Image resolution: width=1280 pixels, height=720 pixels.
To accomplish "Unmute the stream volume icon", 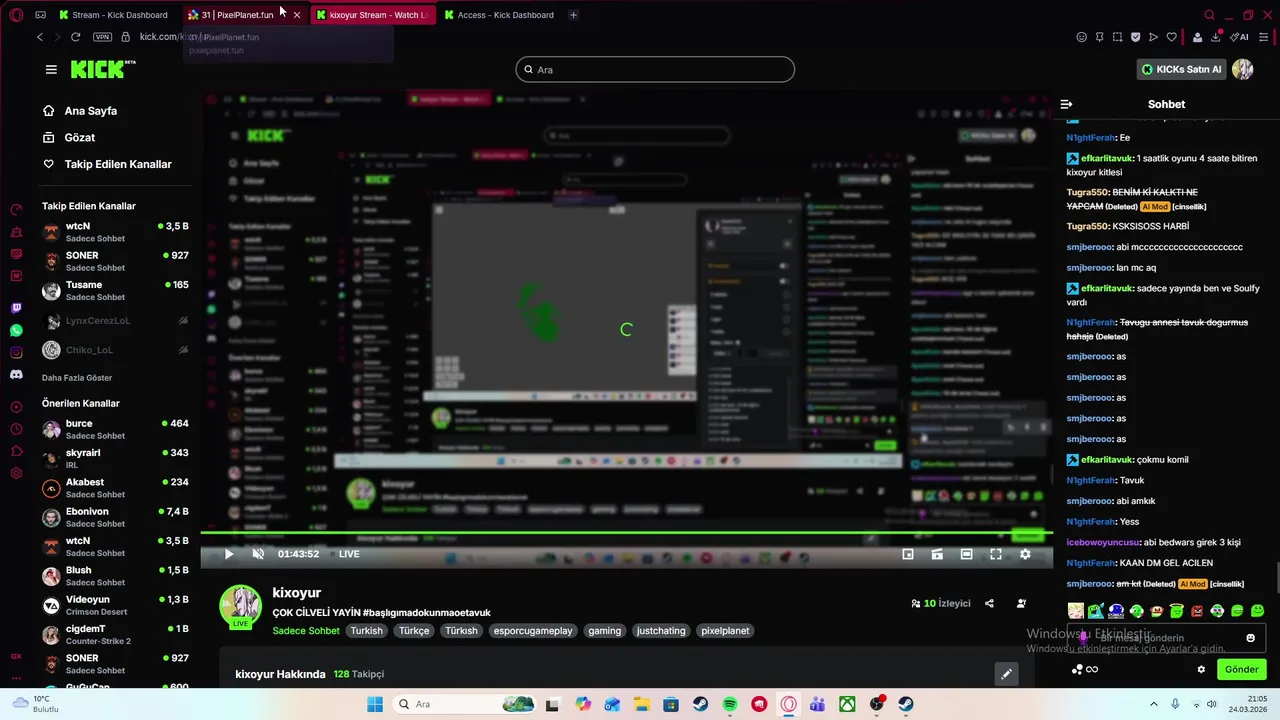I will click(x=258, y=554).
